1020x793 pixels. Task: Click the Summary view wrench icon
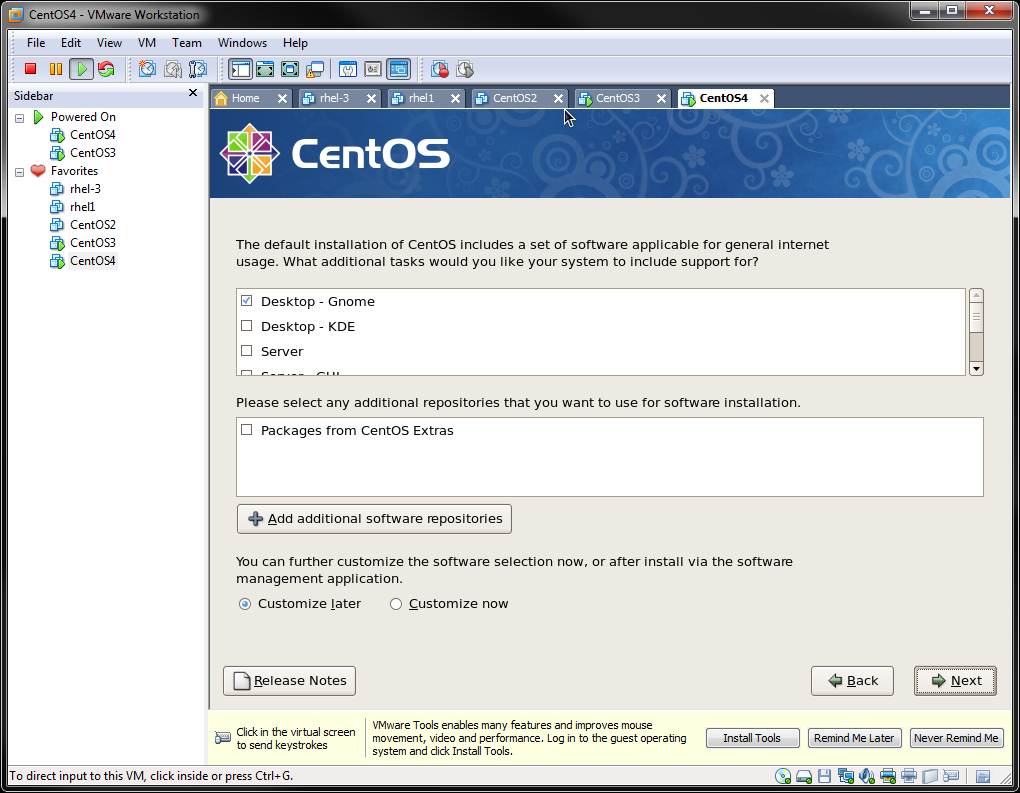click(x=348, y=69)
